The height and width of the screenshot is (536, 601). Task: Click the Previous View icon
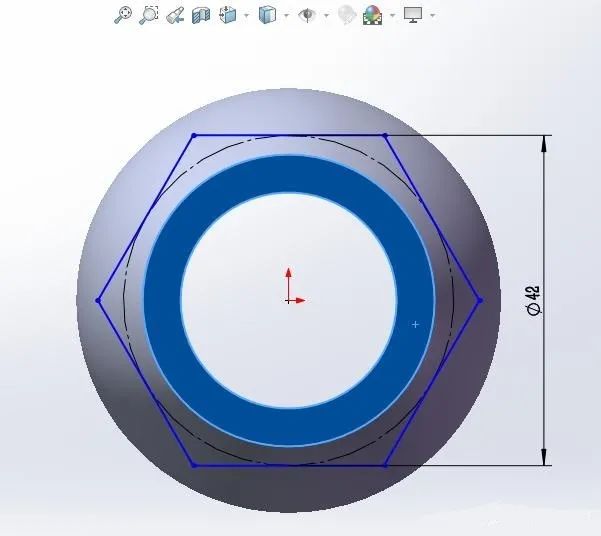click(x=175, y=16)
